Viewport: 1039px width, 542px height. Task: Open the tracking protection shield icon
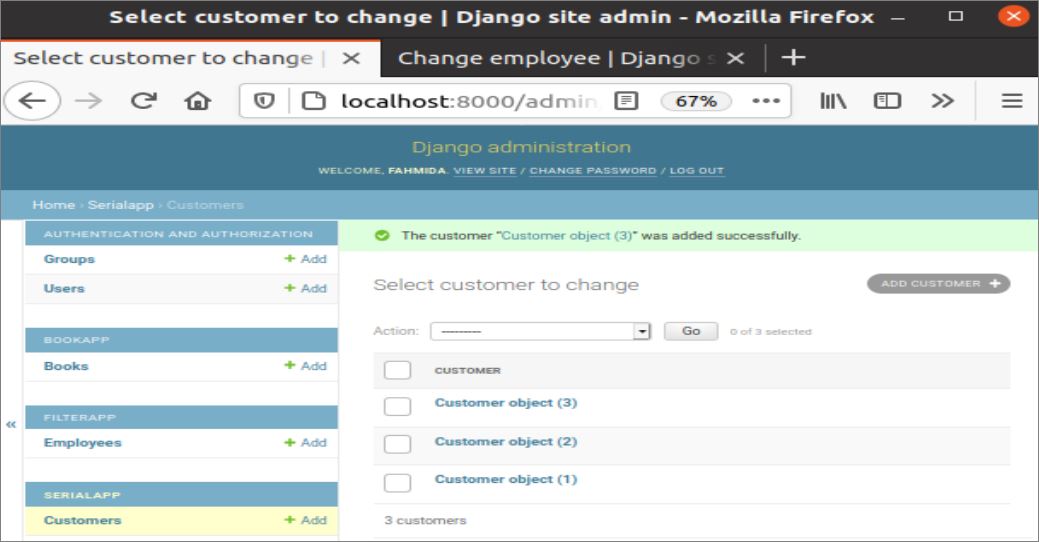tap(264, 101)
